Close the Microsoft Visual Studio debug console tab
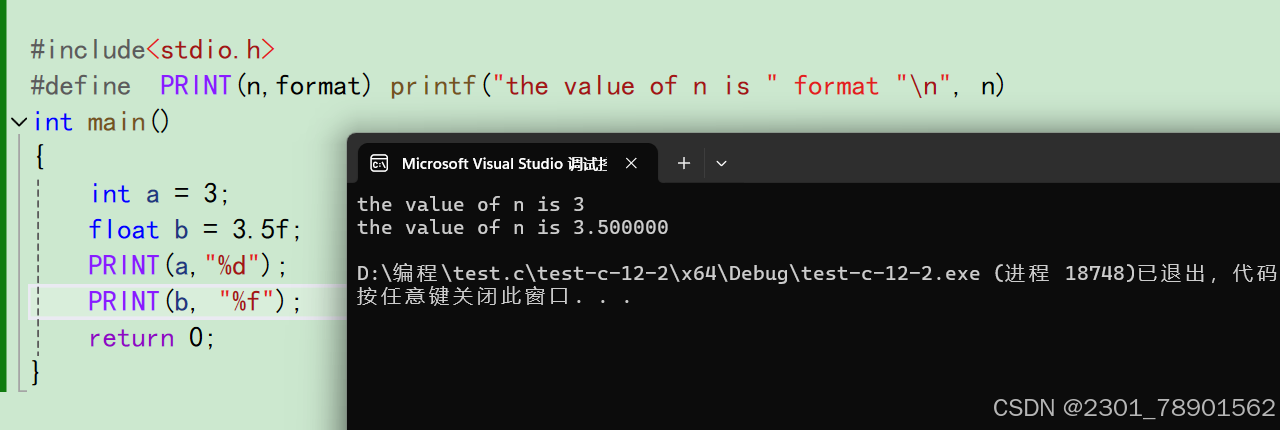The height and width of the screenshot is (430, 1280). click(631, 163)
